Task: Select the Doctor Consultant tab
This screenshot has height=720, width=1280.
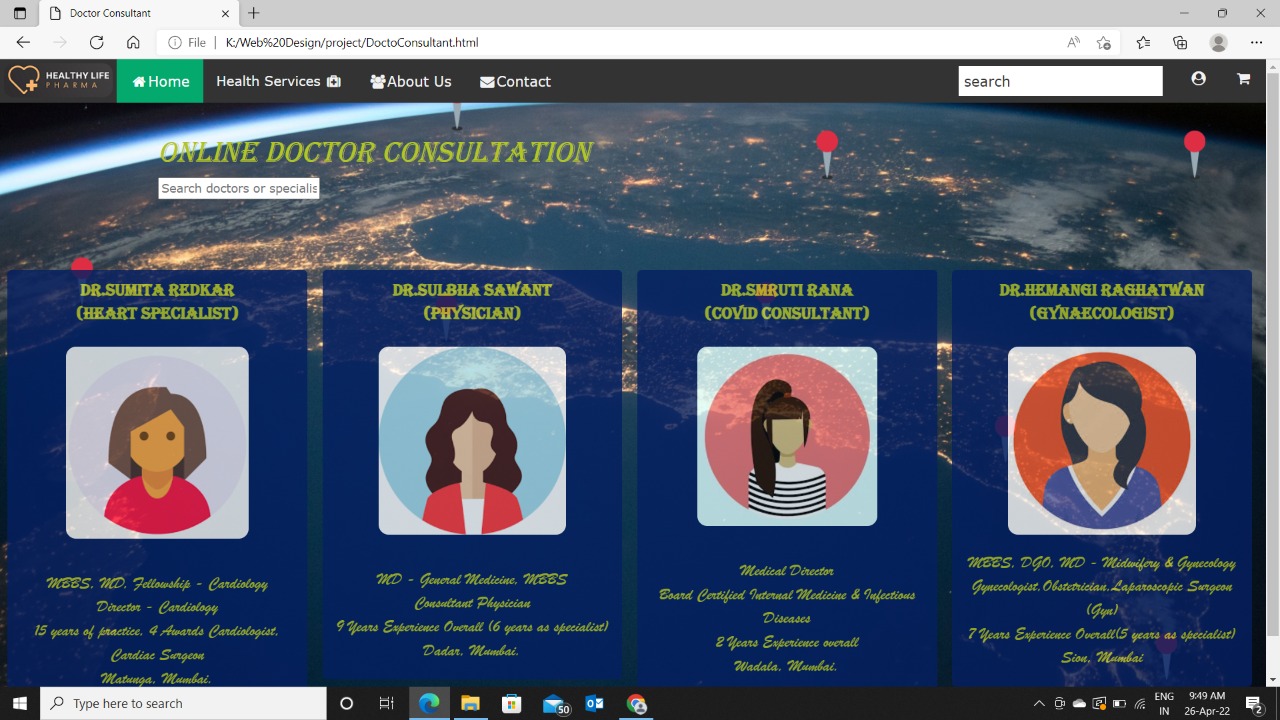Action: coord(139,13)
